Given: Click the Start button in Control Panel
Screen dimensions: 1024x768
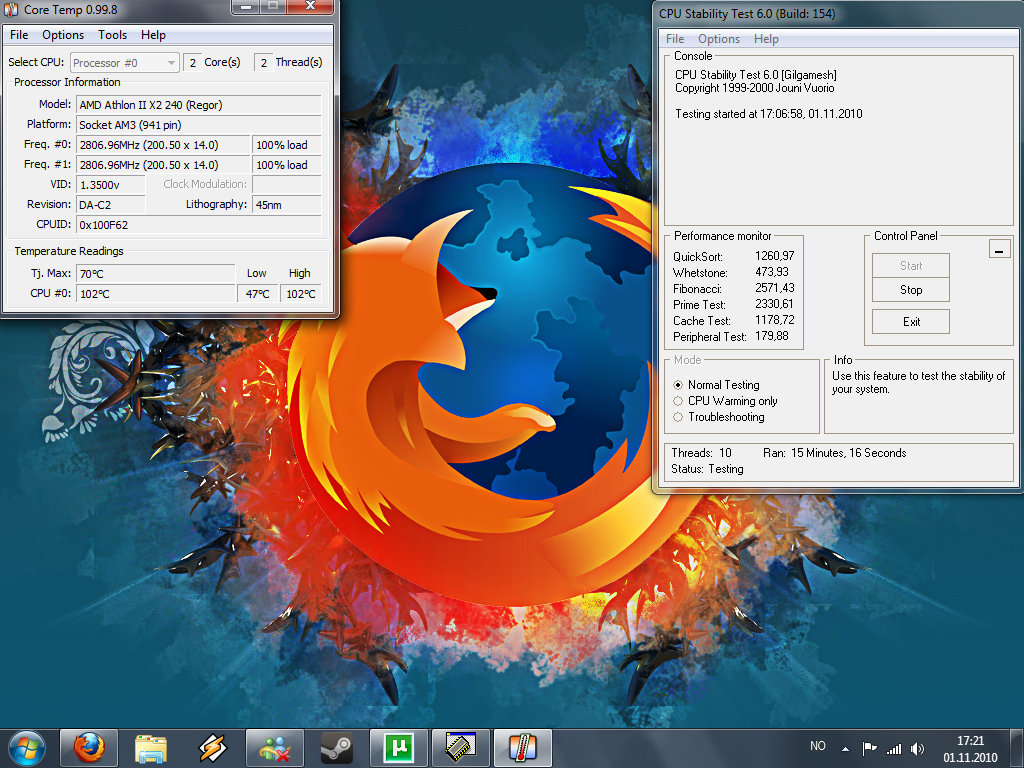Looking at the screenshot, I should coord(910,266).
